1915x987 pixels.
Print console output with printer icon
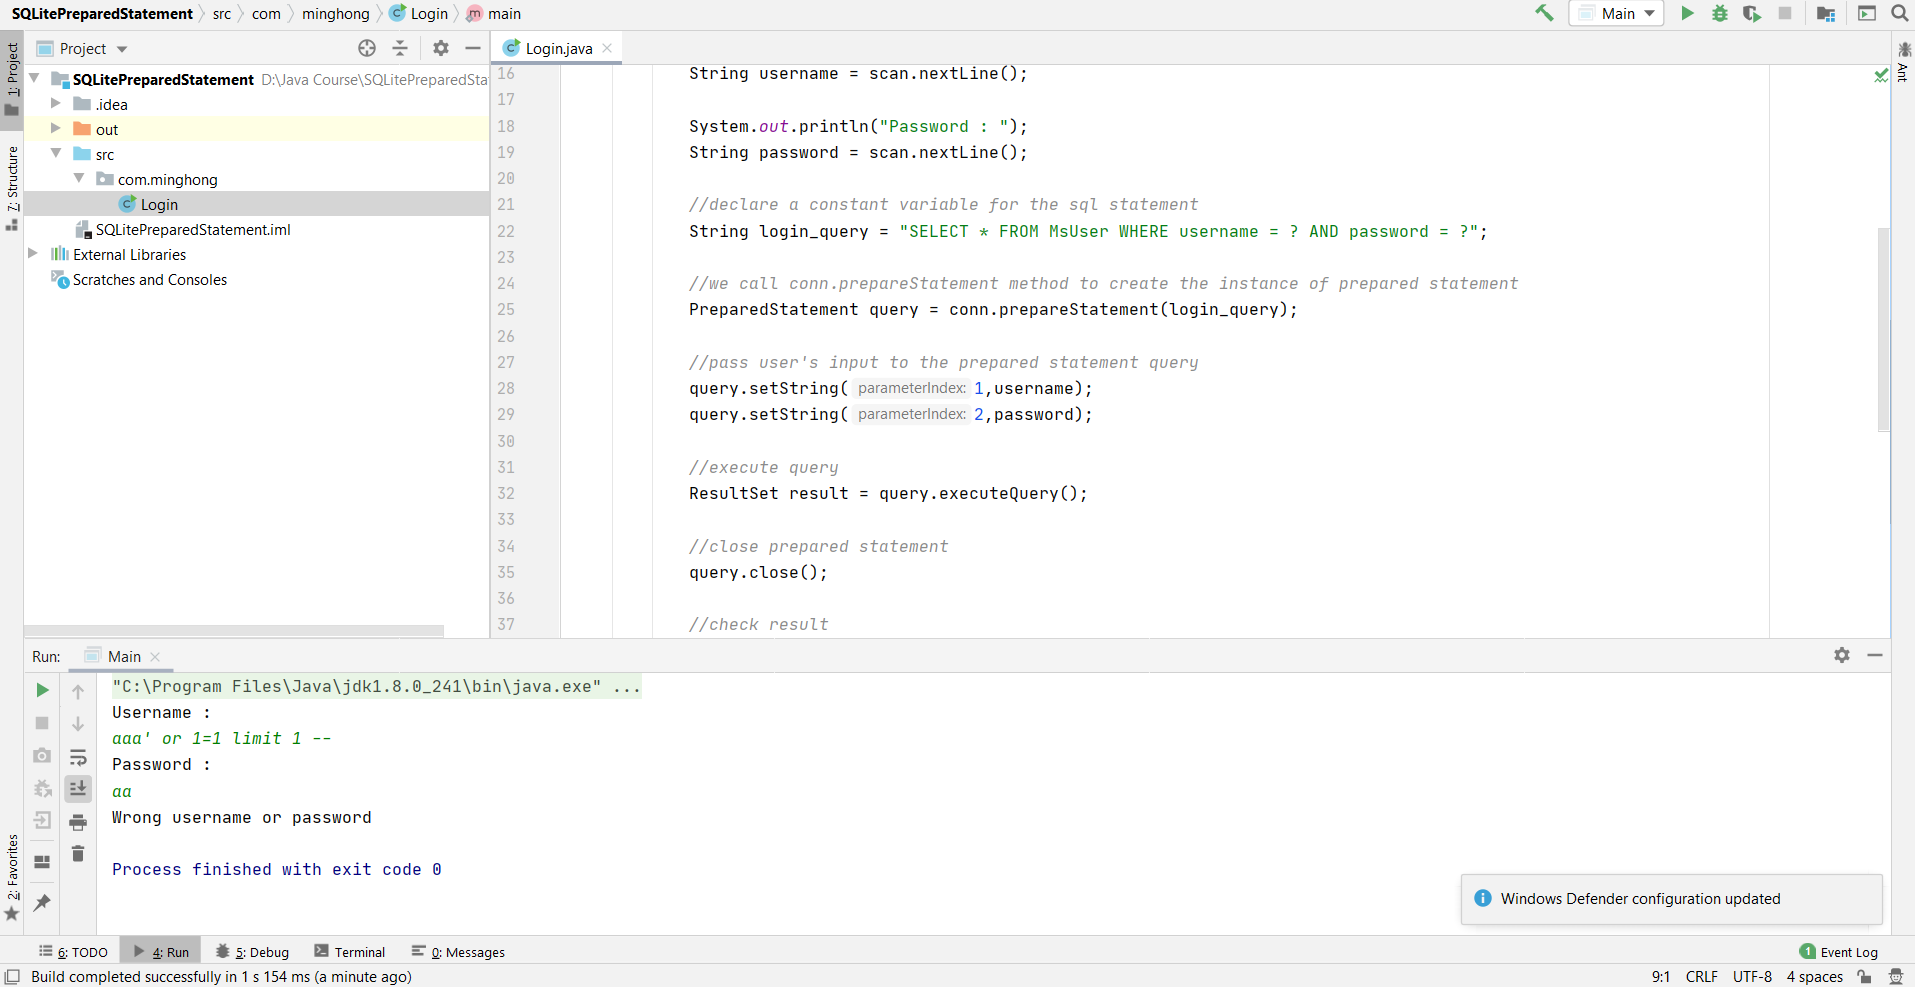click(x=78, y=822)
